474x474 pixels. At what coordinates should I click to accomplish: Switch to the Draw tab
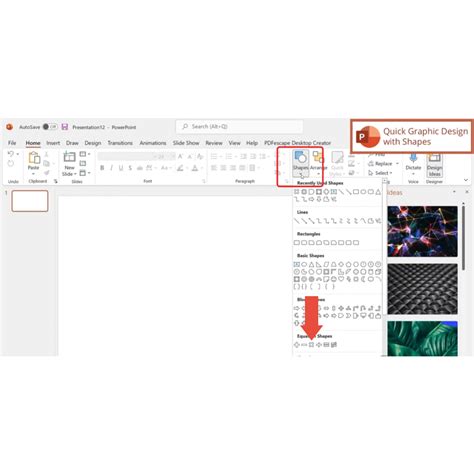coord(72,143)
